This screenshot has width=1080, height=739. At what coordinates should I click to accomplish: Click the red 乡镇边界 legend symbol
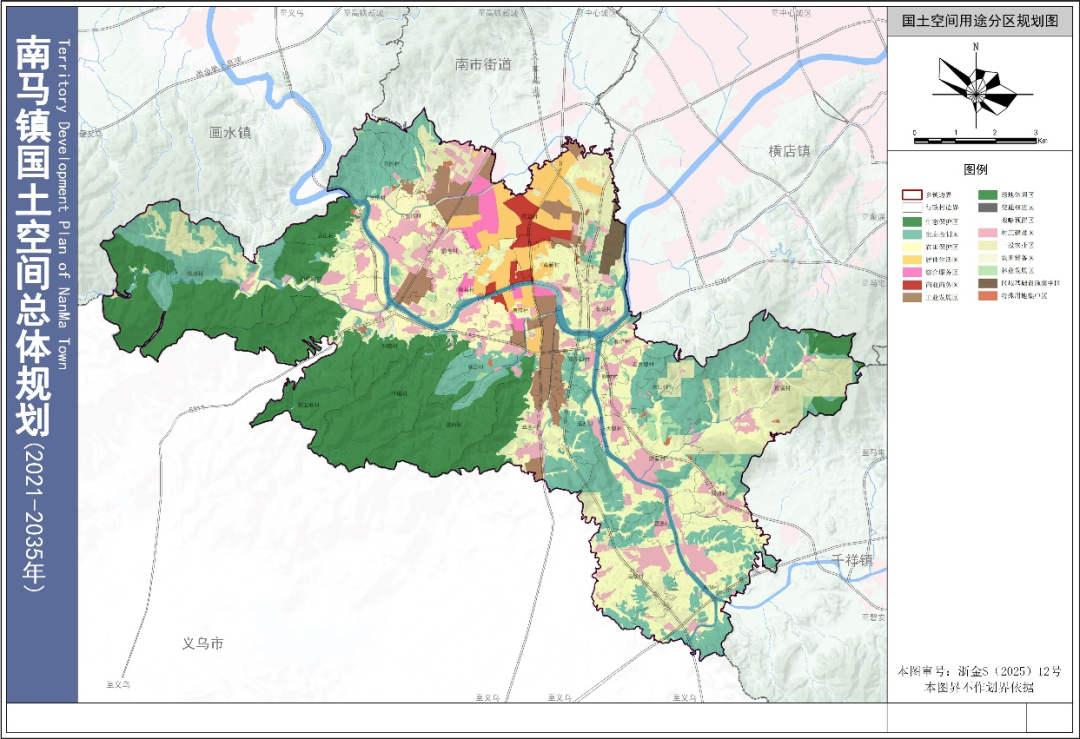coord(910,195)
